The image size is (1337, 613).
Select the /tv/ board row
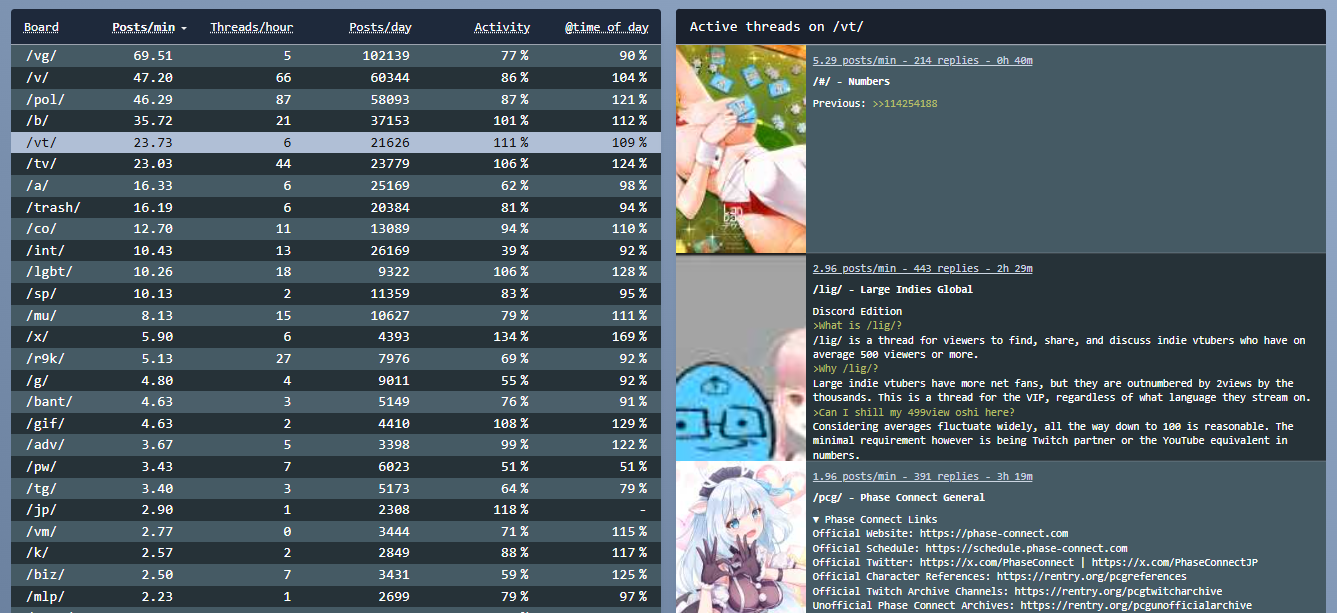[336, 164]
